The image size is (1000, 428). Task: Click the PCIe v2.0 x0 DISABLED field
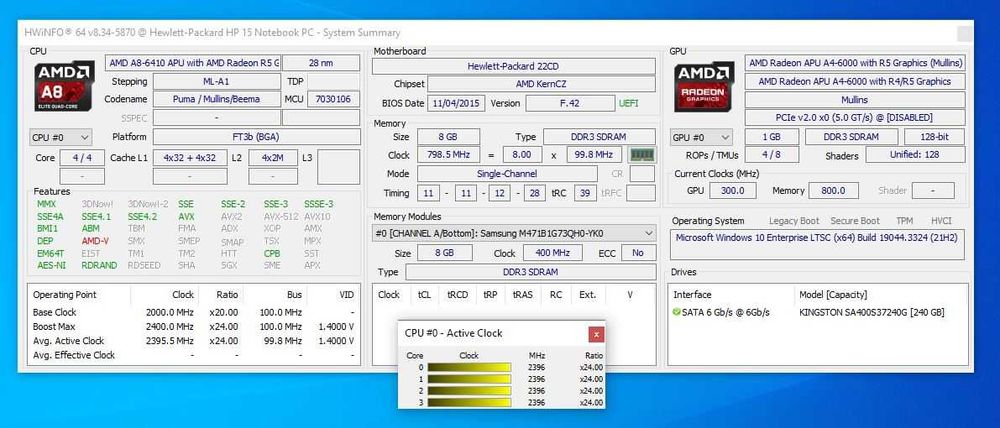pos(855,118)
